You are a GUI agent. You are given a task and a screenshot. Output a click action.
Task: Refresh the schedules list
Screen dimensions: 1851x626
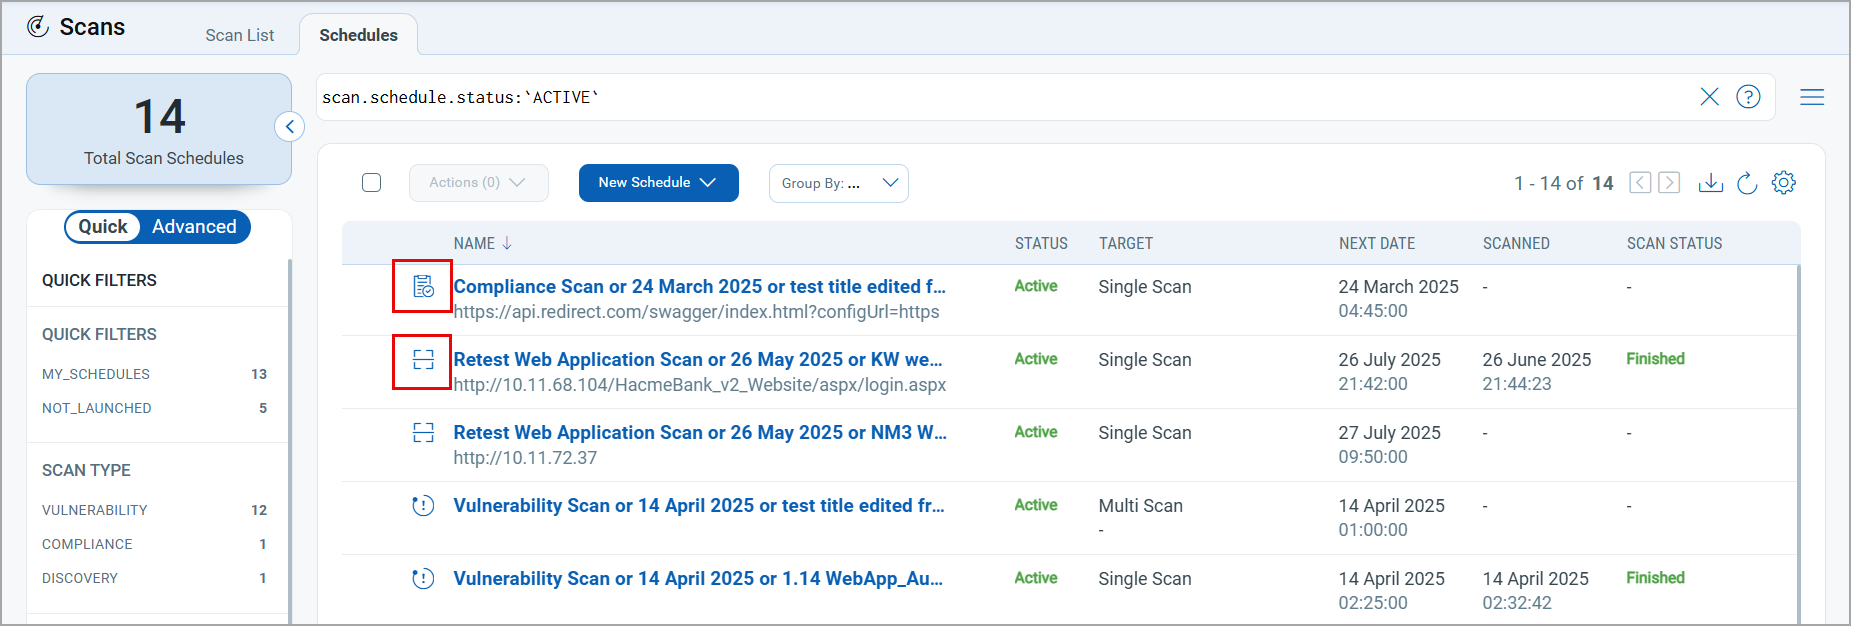pos(1747,183)
